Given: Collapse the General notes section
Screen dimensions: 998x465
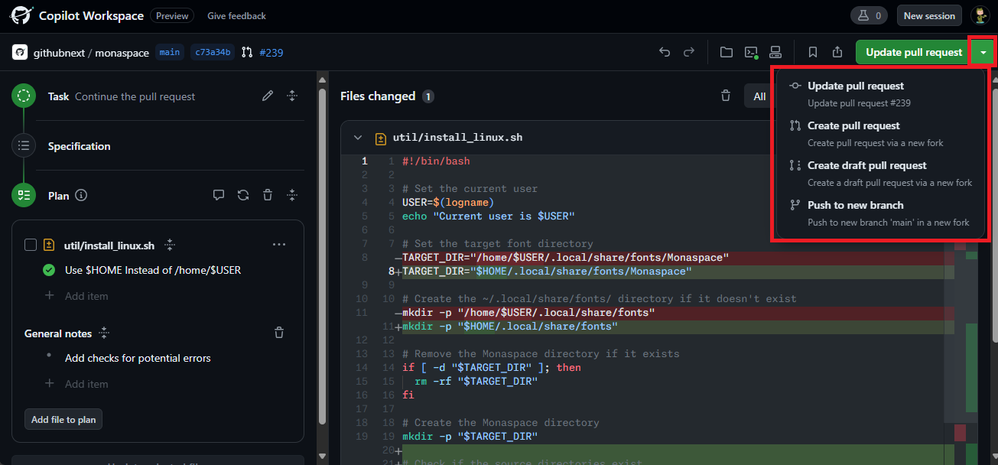Looking at the screenshot, I should coord(104,333).
